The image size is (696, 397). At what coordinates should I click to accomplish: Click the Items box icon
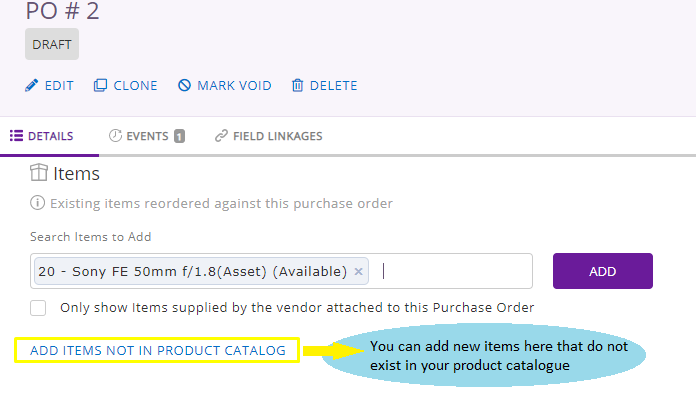(x=39, y=173)
